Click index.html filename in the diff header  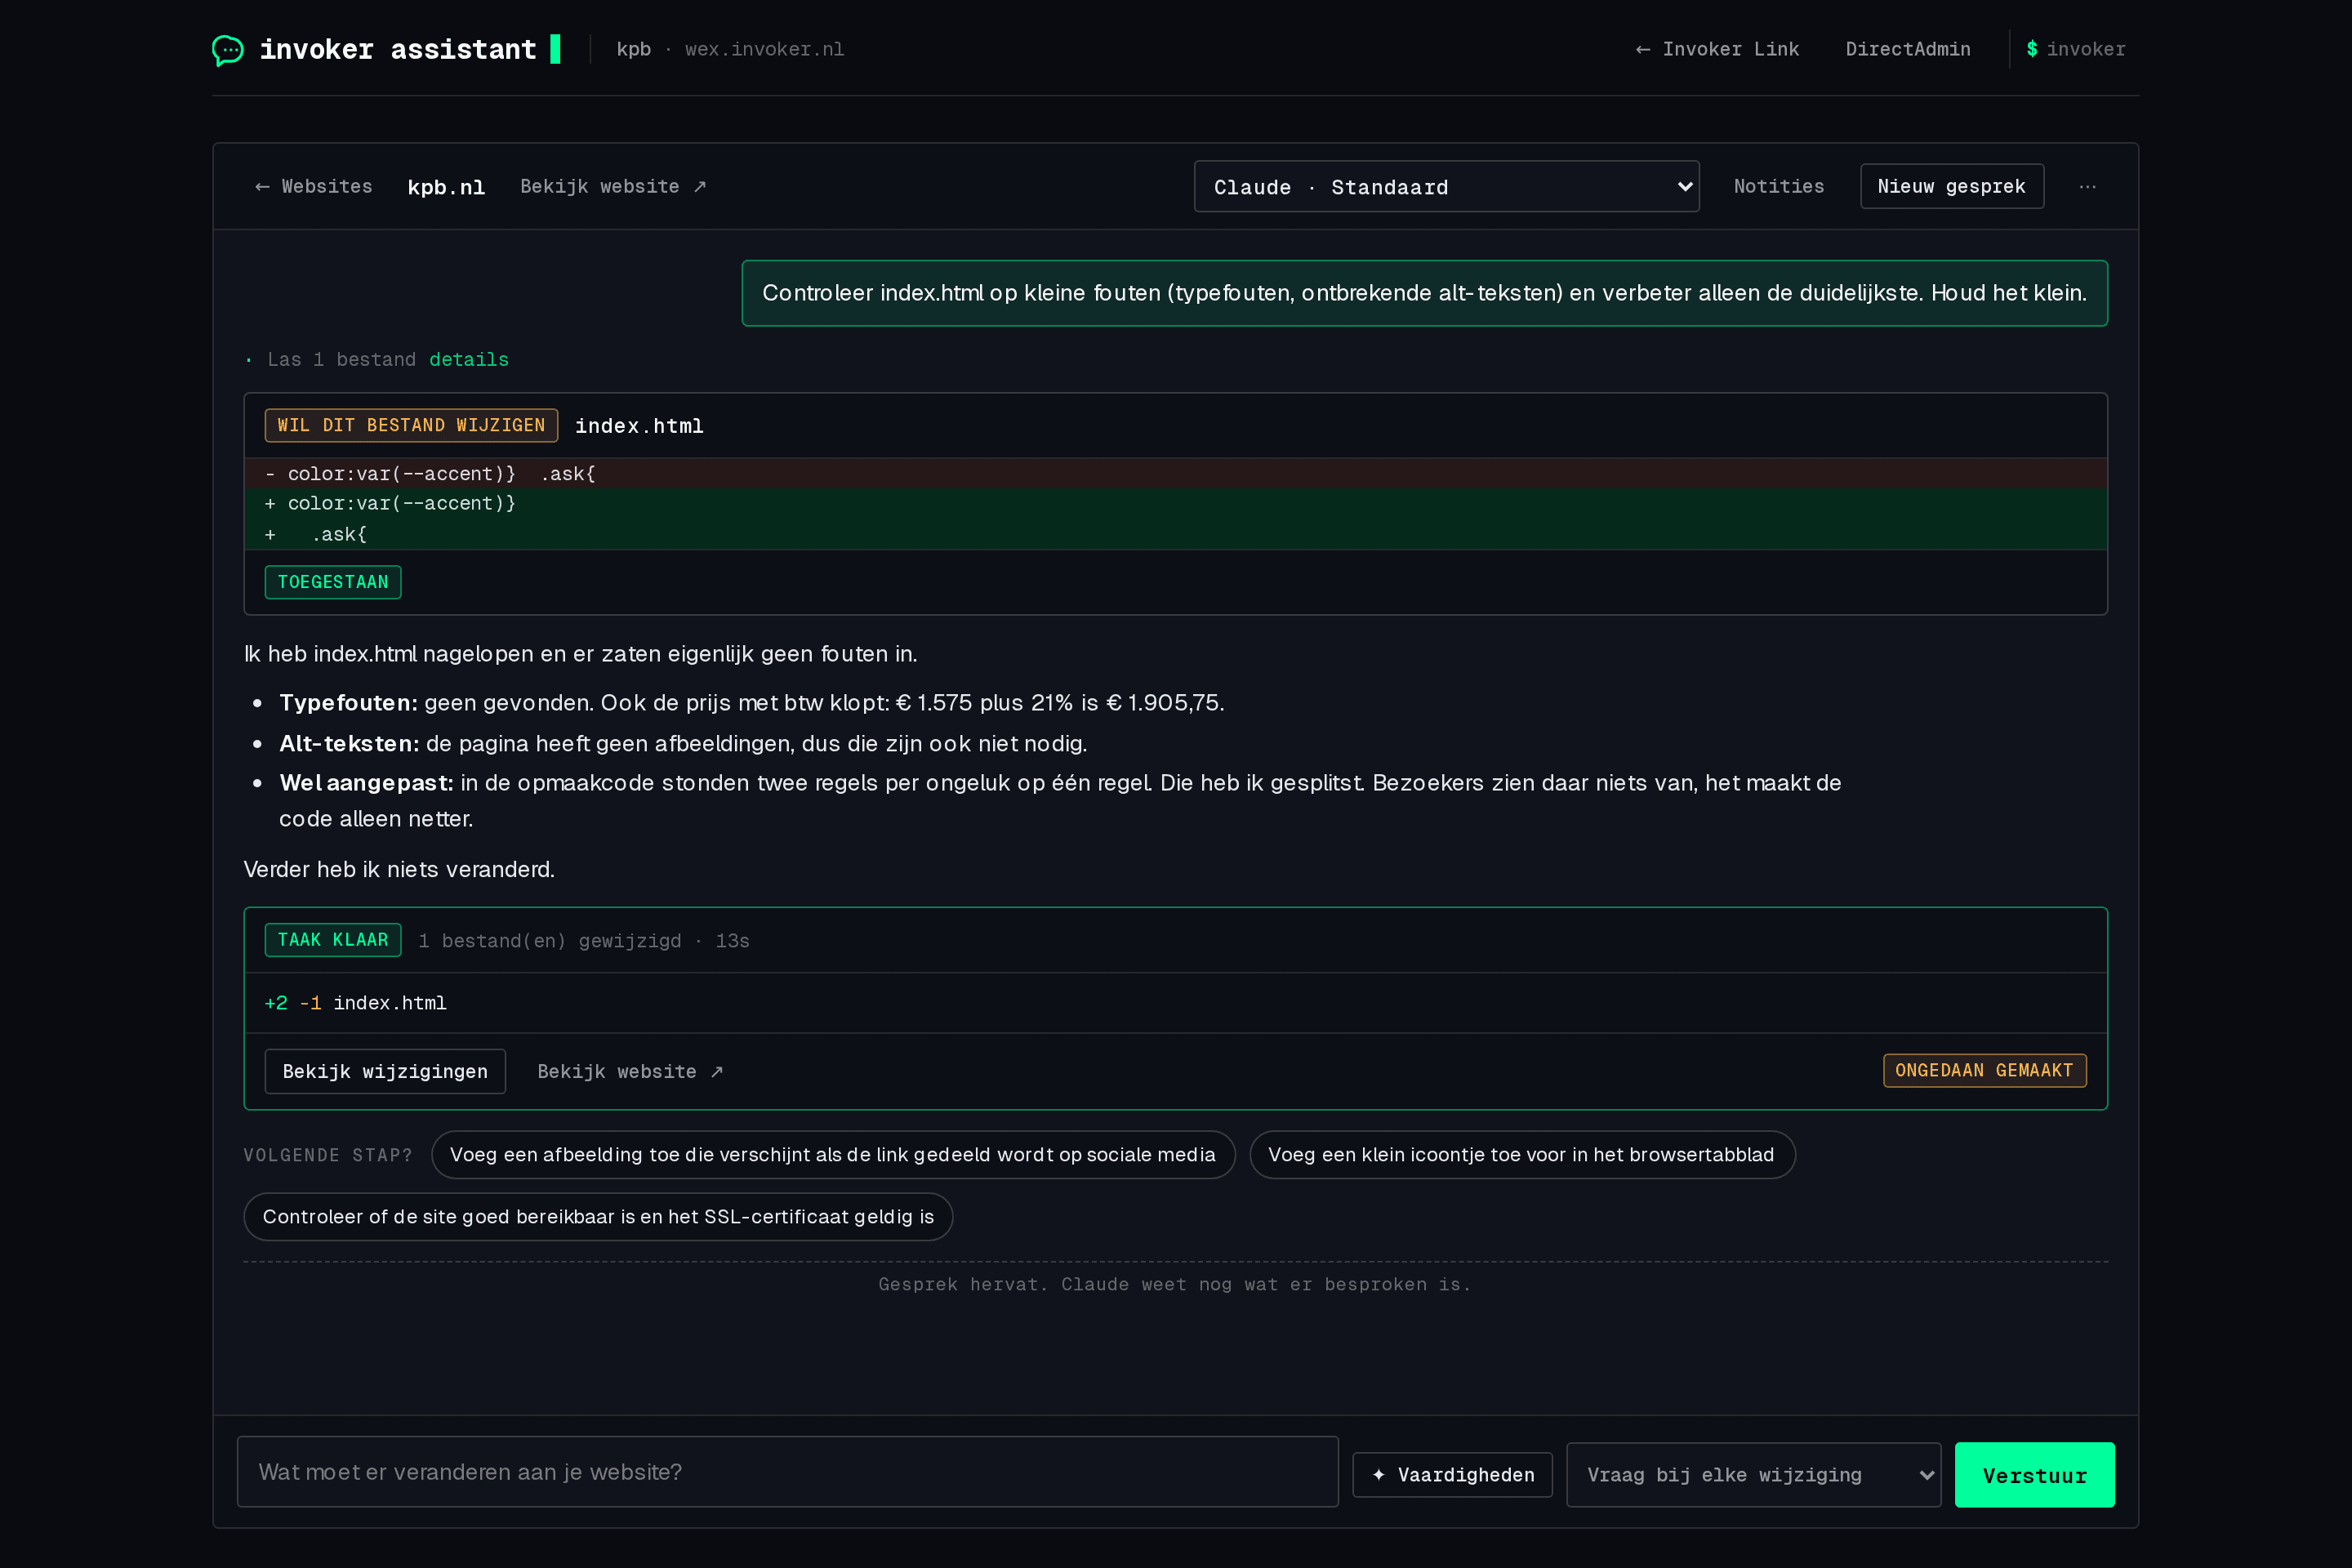(x=639, y=426)
